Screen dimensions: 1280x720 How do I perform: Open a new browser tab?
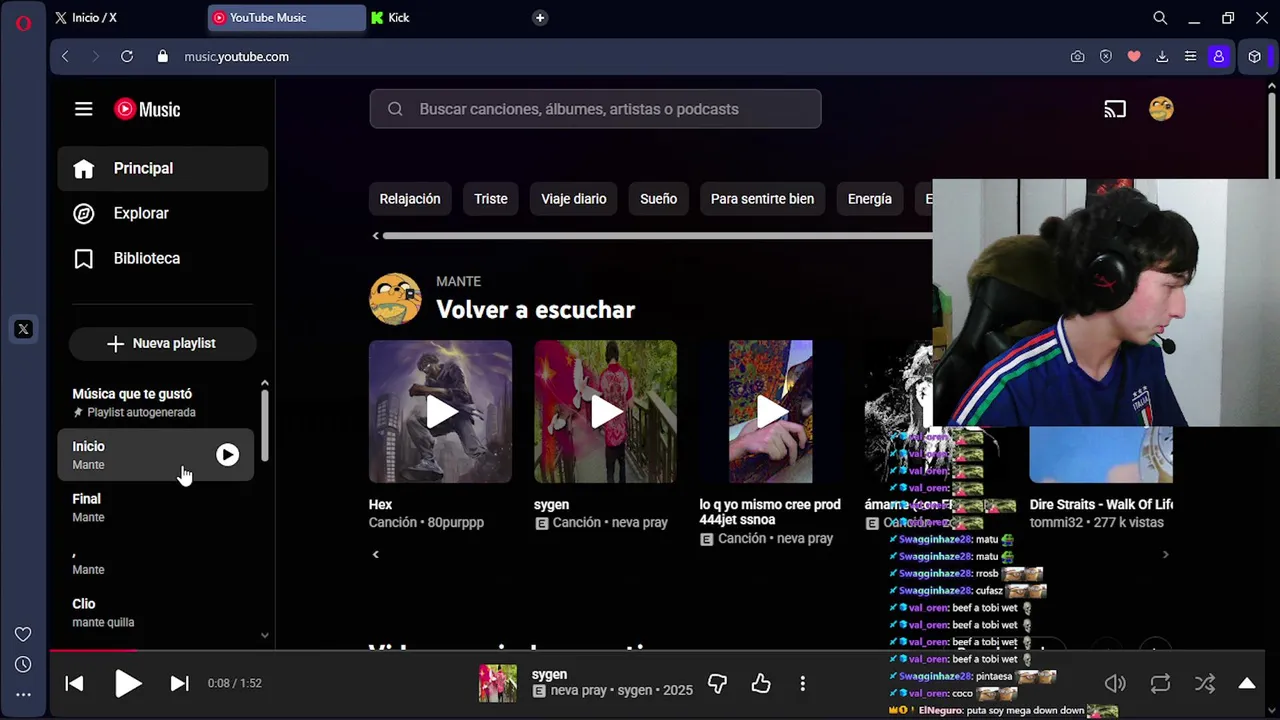click(x=540, y=18)
